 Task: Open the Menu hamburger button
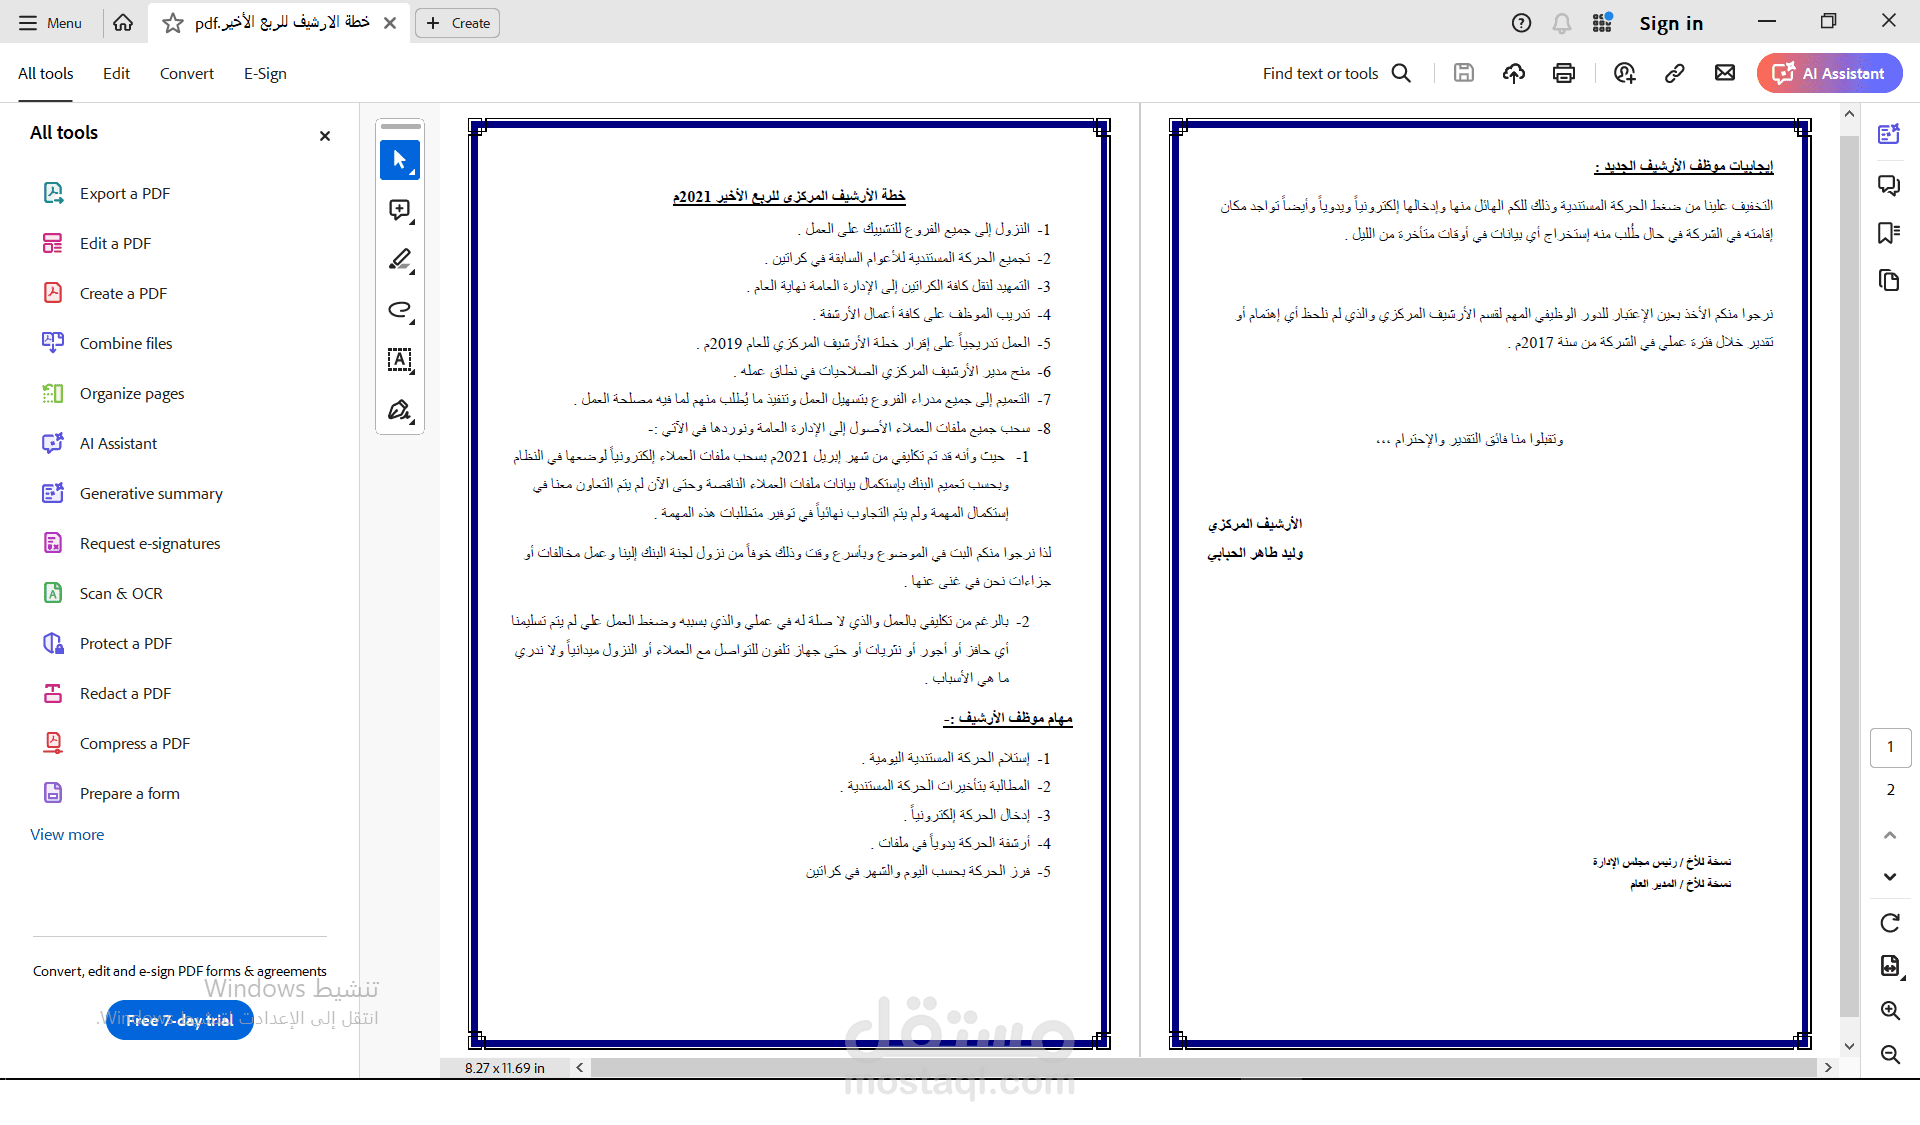[50, 23]
